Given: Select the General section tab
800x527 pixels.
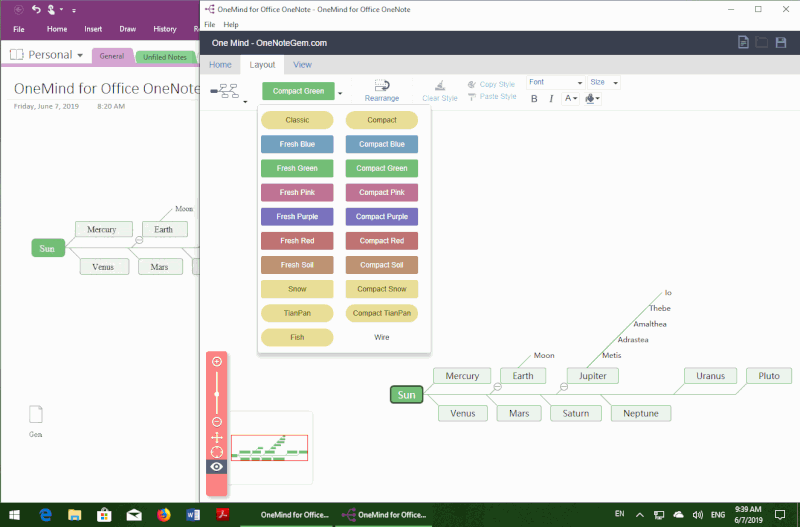Looking at the screenshot, I should (x=112, y=56).
